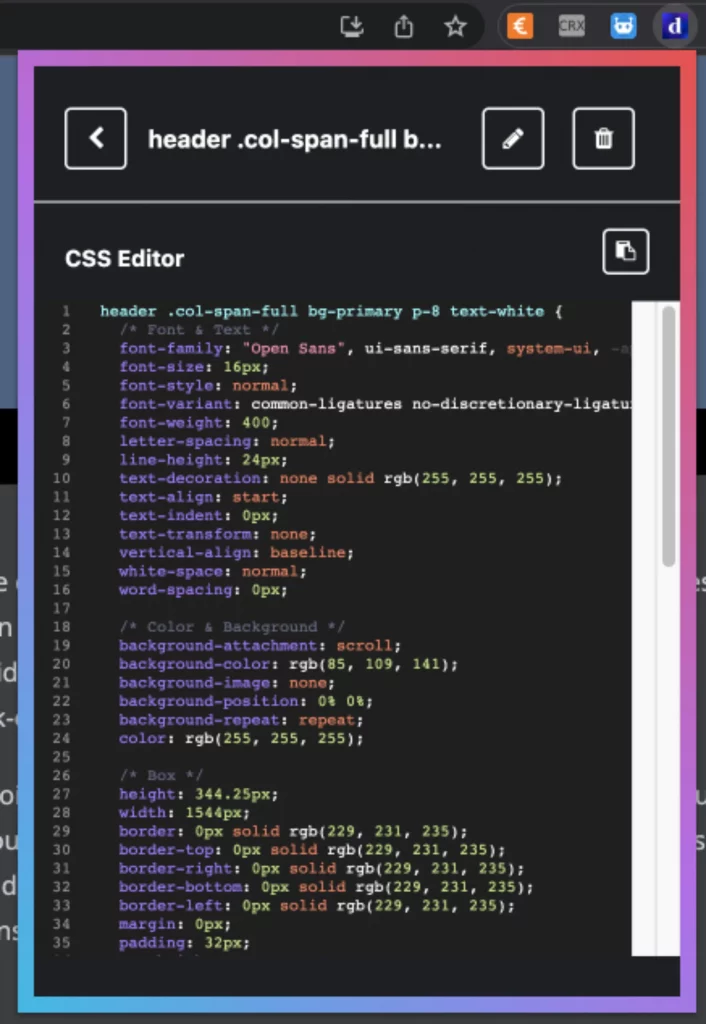The height and width of the screenshot is (1024, 706).
Task: Click line number 35 in the gutter
Action: coord(61,943)
